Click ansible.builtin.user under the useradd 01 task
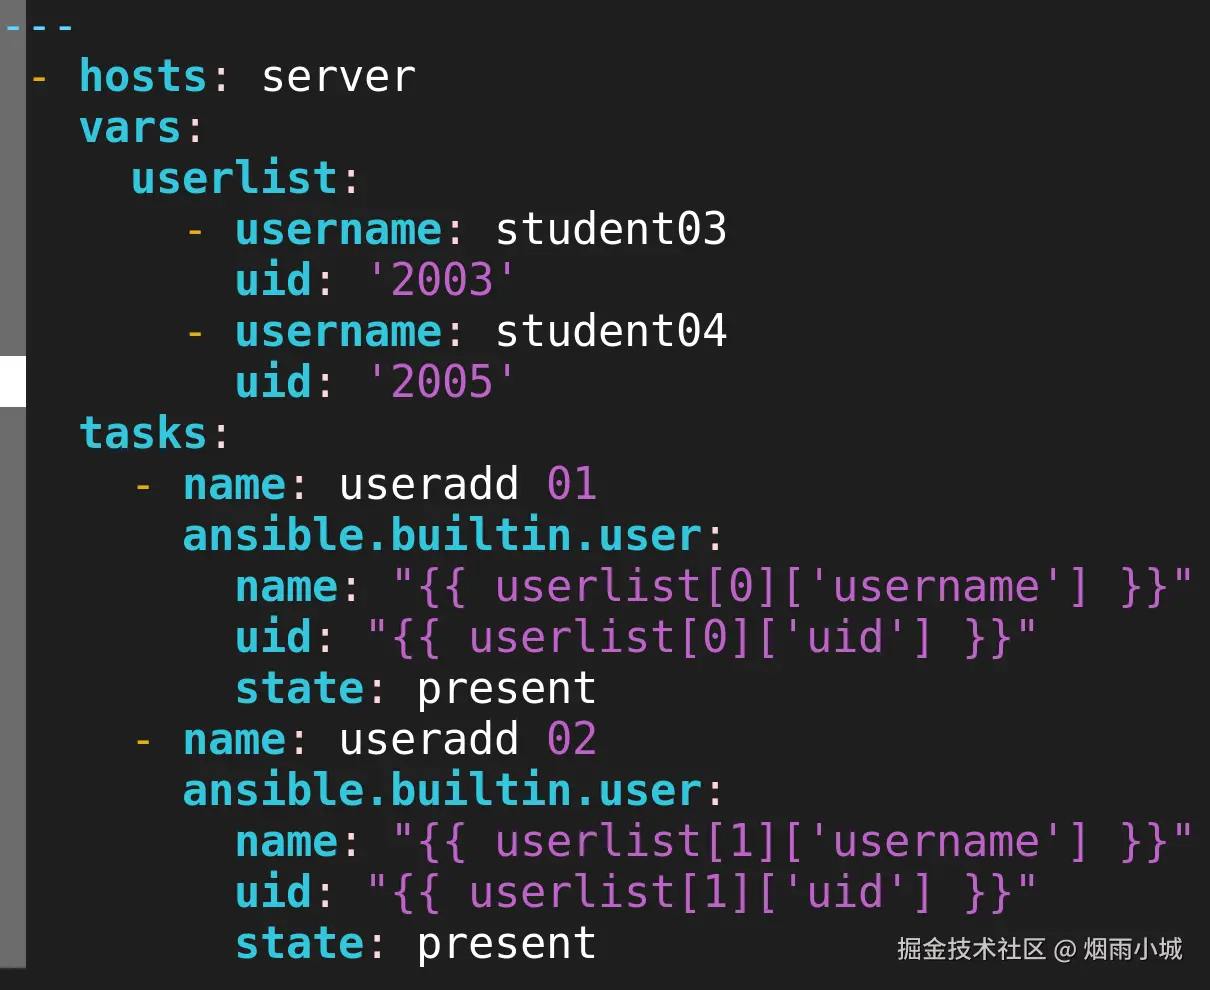This screenshot has width=1210, height=990. 442,536
